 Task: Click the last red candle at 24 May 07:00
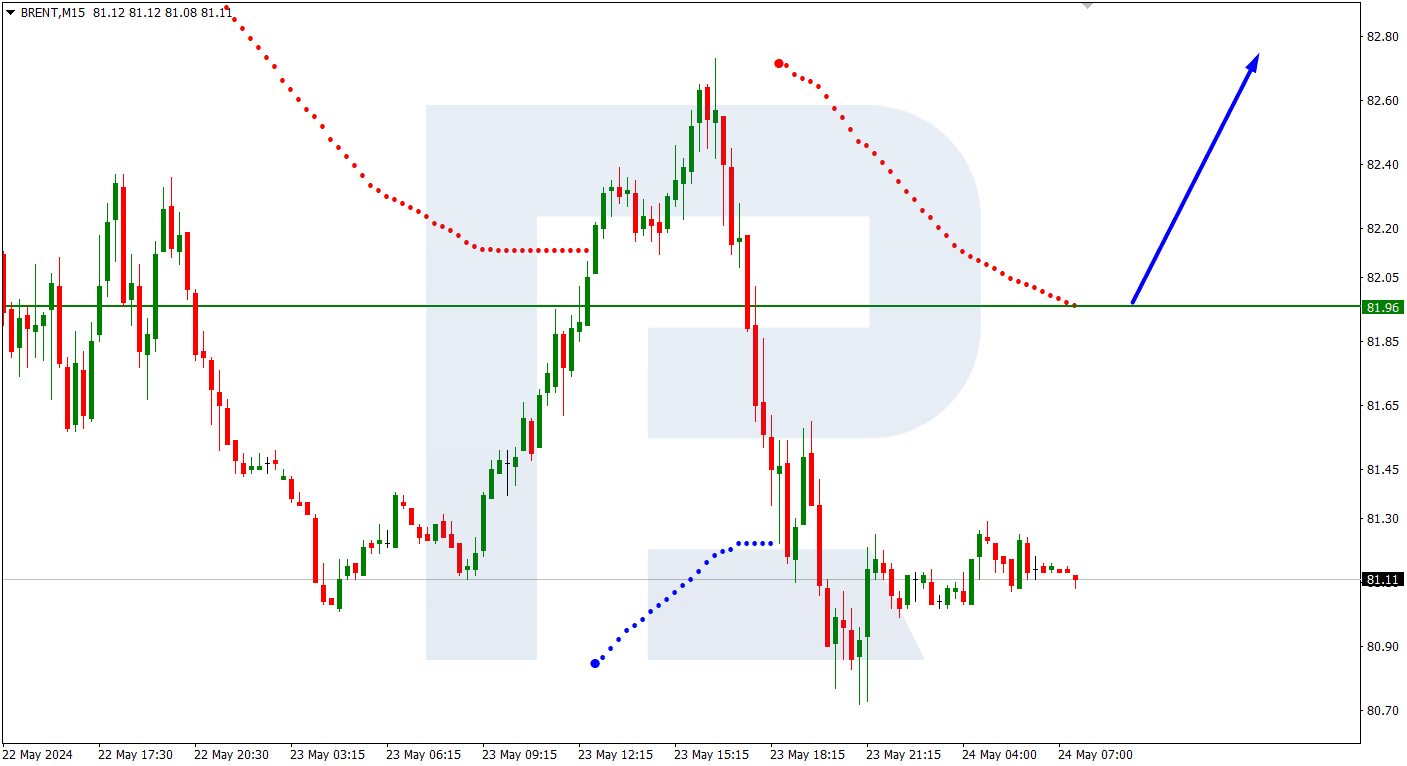(1076, 578)
